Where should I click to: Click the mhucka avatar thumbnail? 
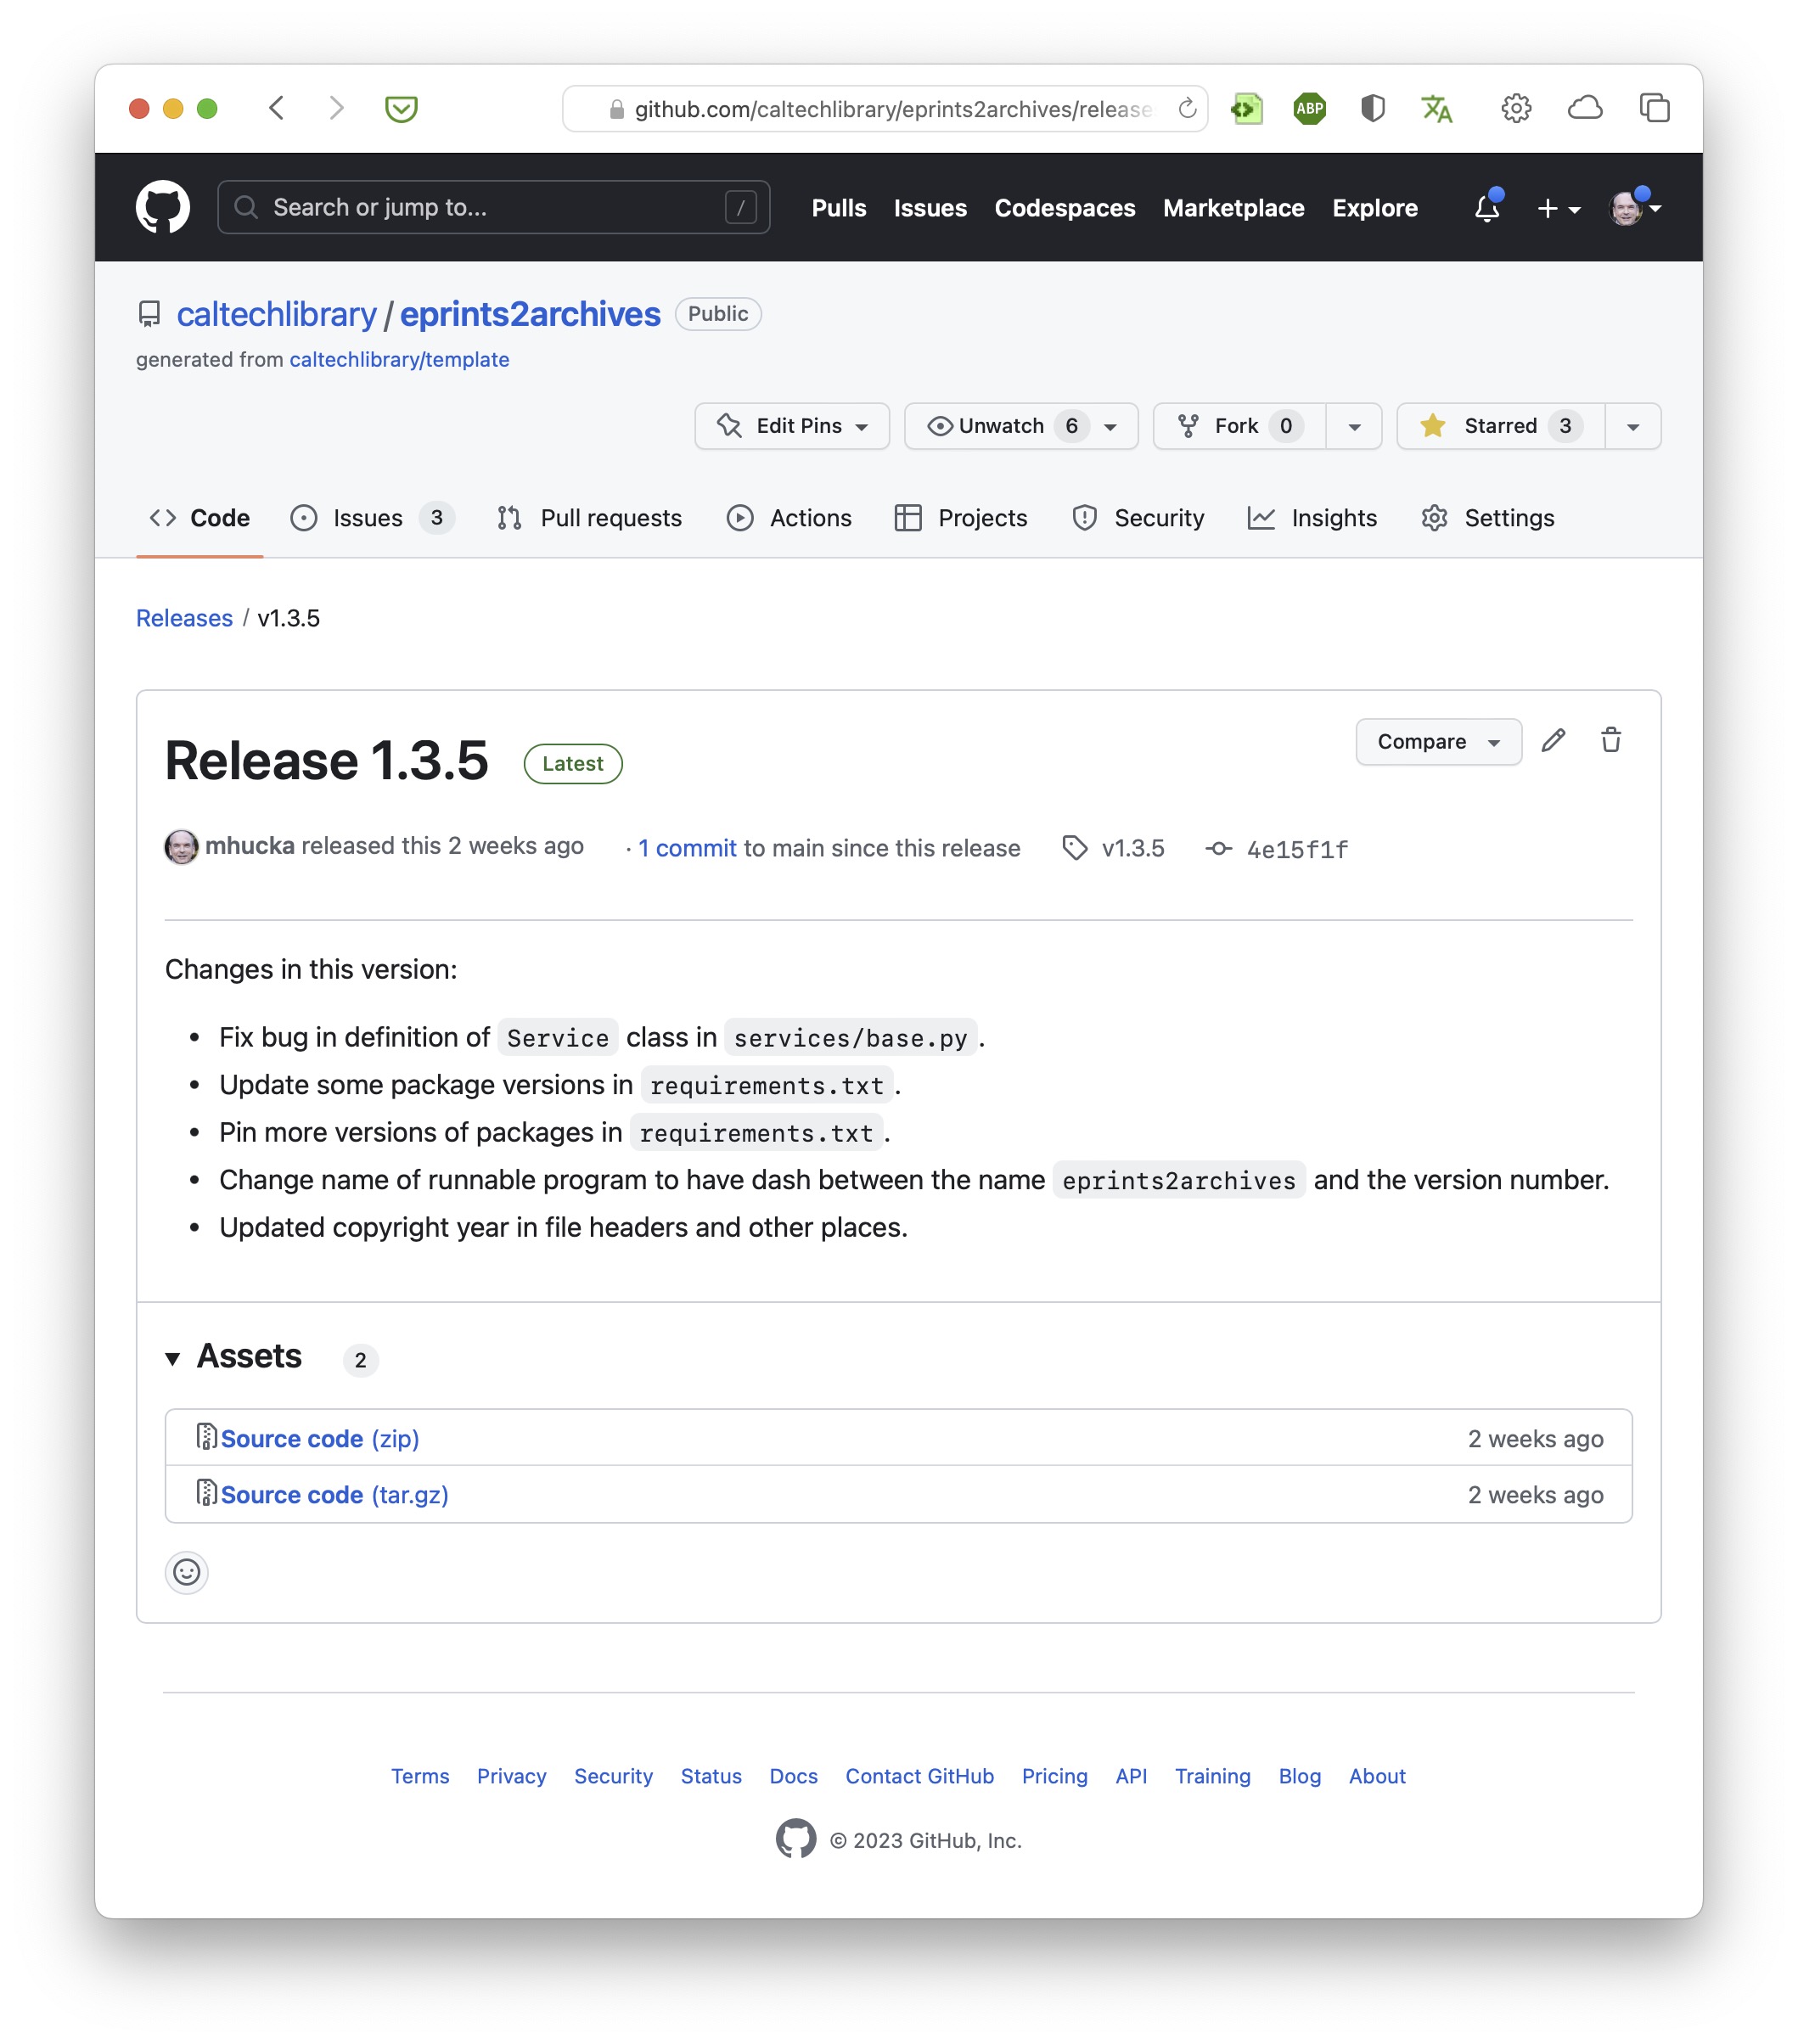click(181, 846)
